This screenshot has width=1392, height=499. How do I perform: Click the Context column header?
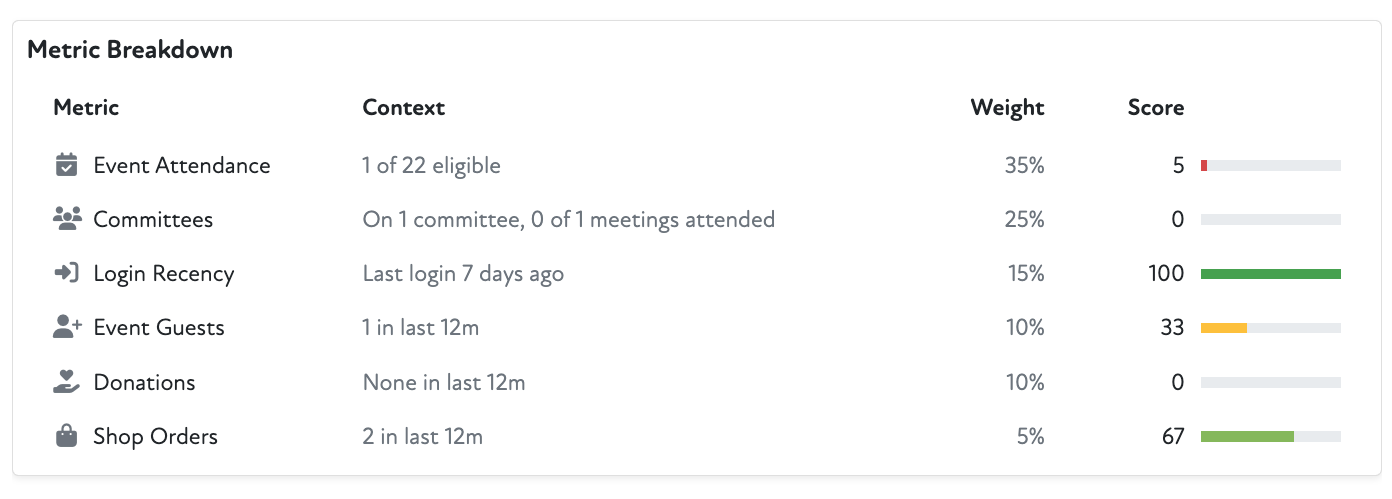(403, 108)
